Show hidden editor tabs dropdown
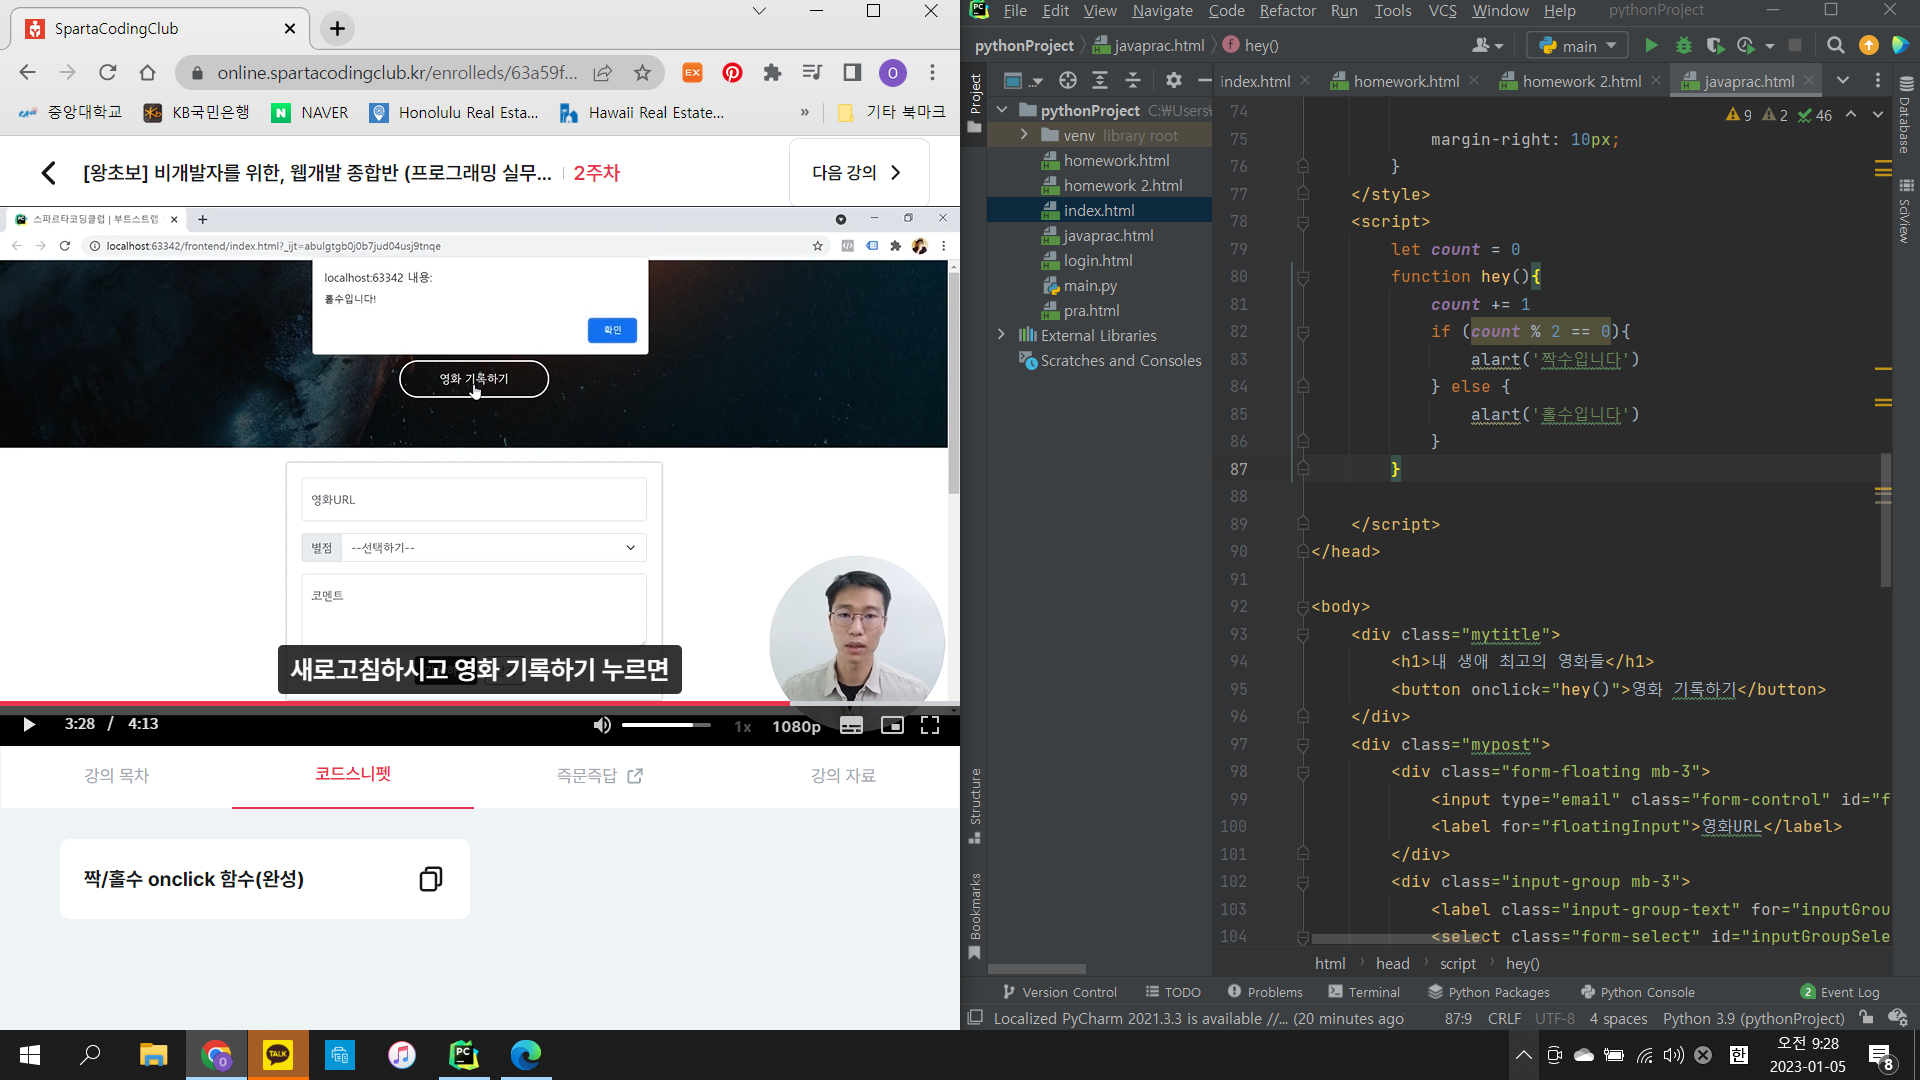This screenshot has height=1080, width=1920. (1843, 81)
